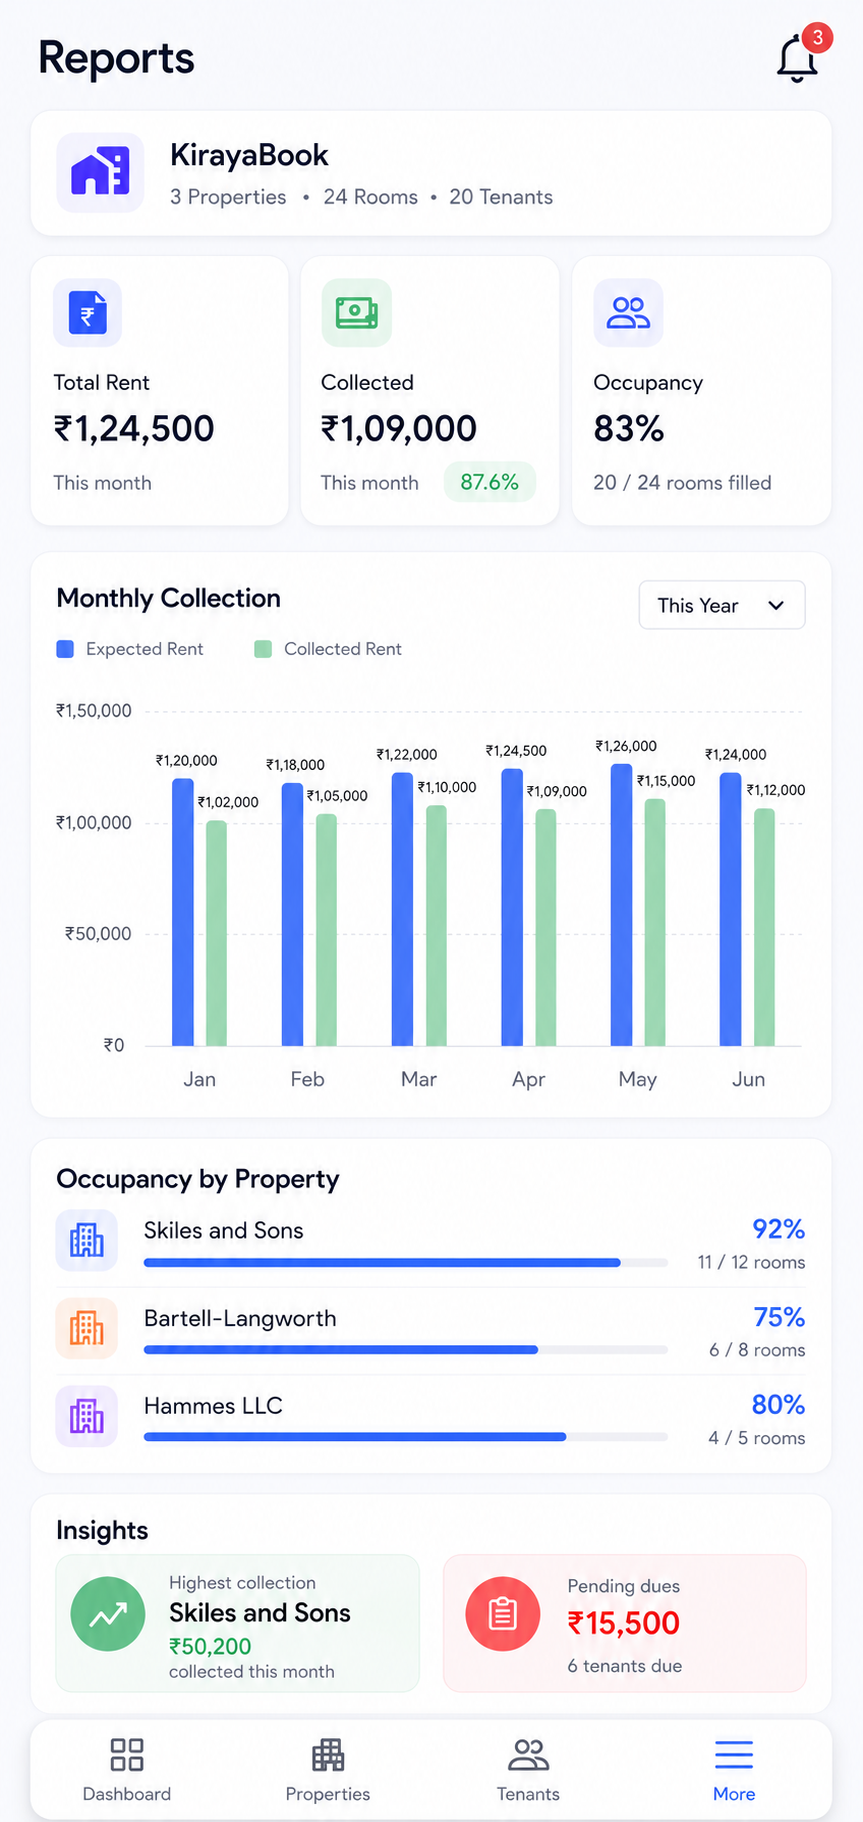Screen dimensions: 863x1822
Task: Toggle Expected Rent legend blue swatch
Action: tap(65, 649)
